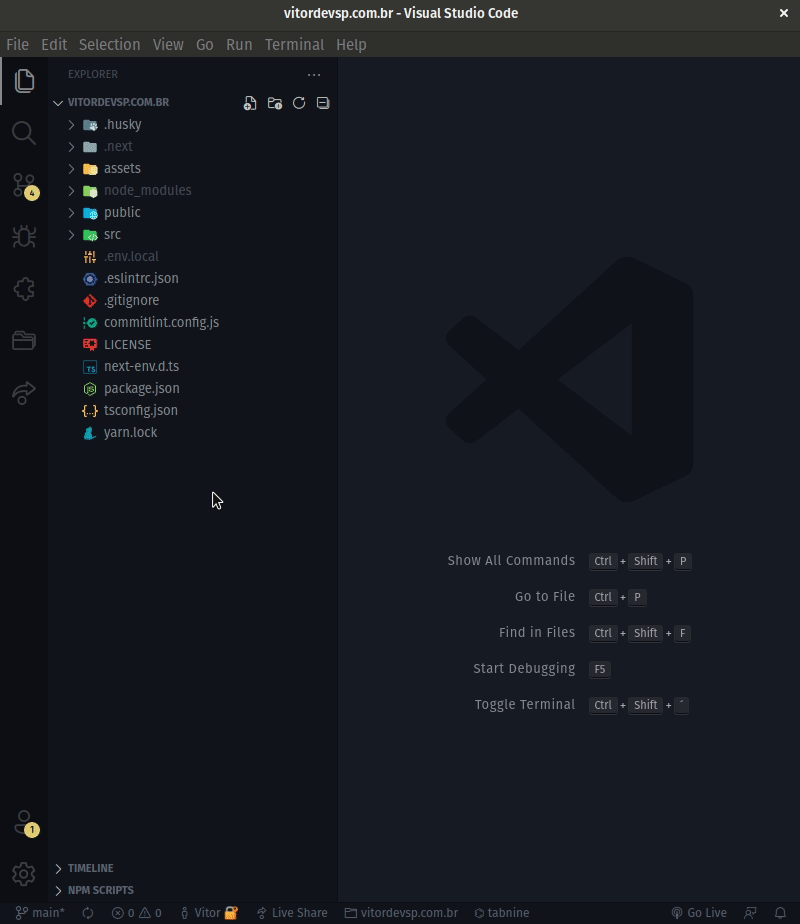This screenshot has height=924, width=800.
Task: Expand the src folder
Action: [111, 234]
